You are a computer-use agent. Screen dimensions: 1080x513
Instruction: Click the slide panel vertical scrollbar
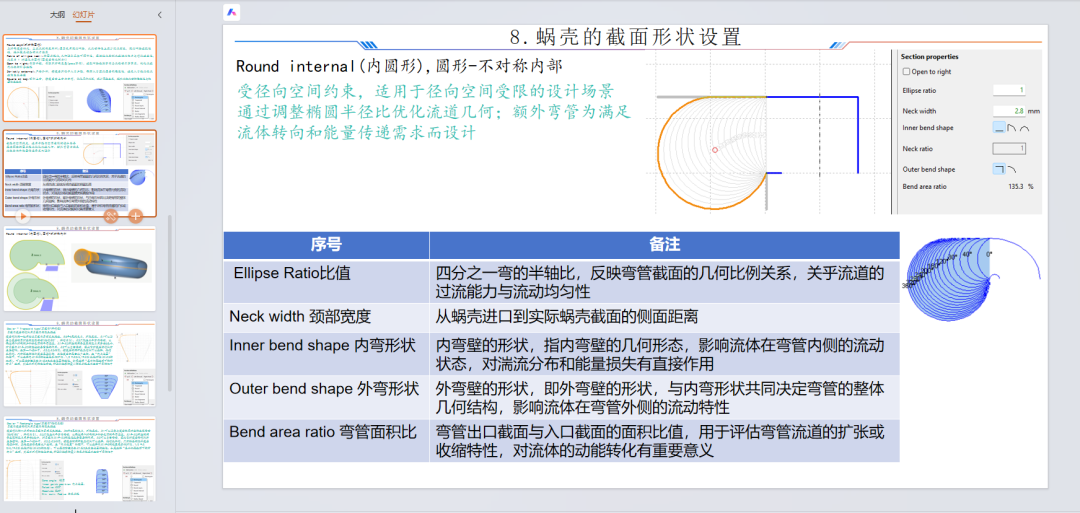[x=169, y=300]
